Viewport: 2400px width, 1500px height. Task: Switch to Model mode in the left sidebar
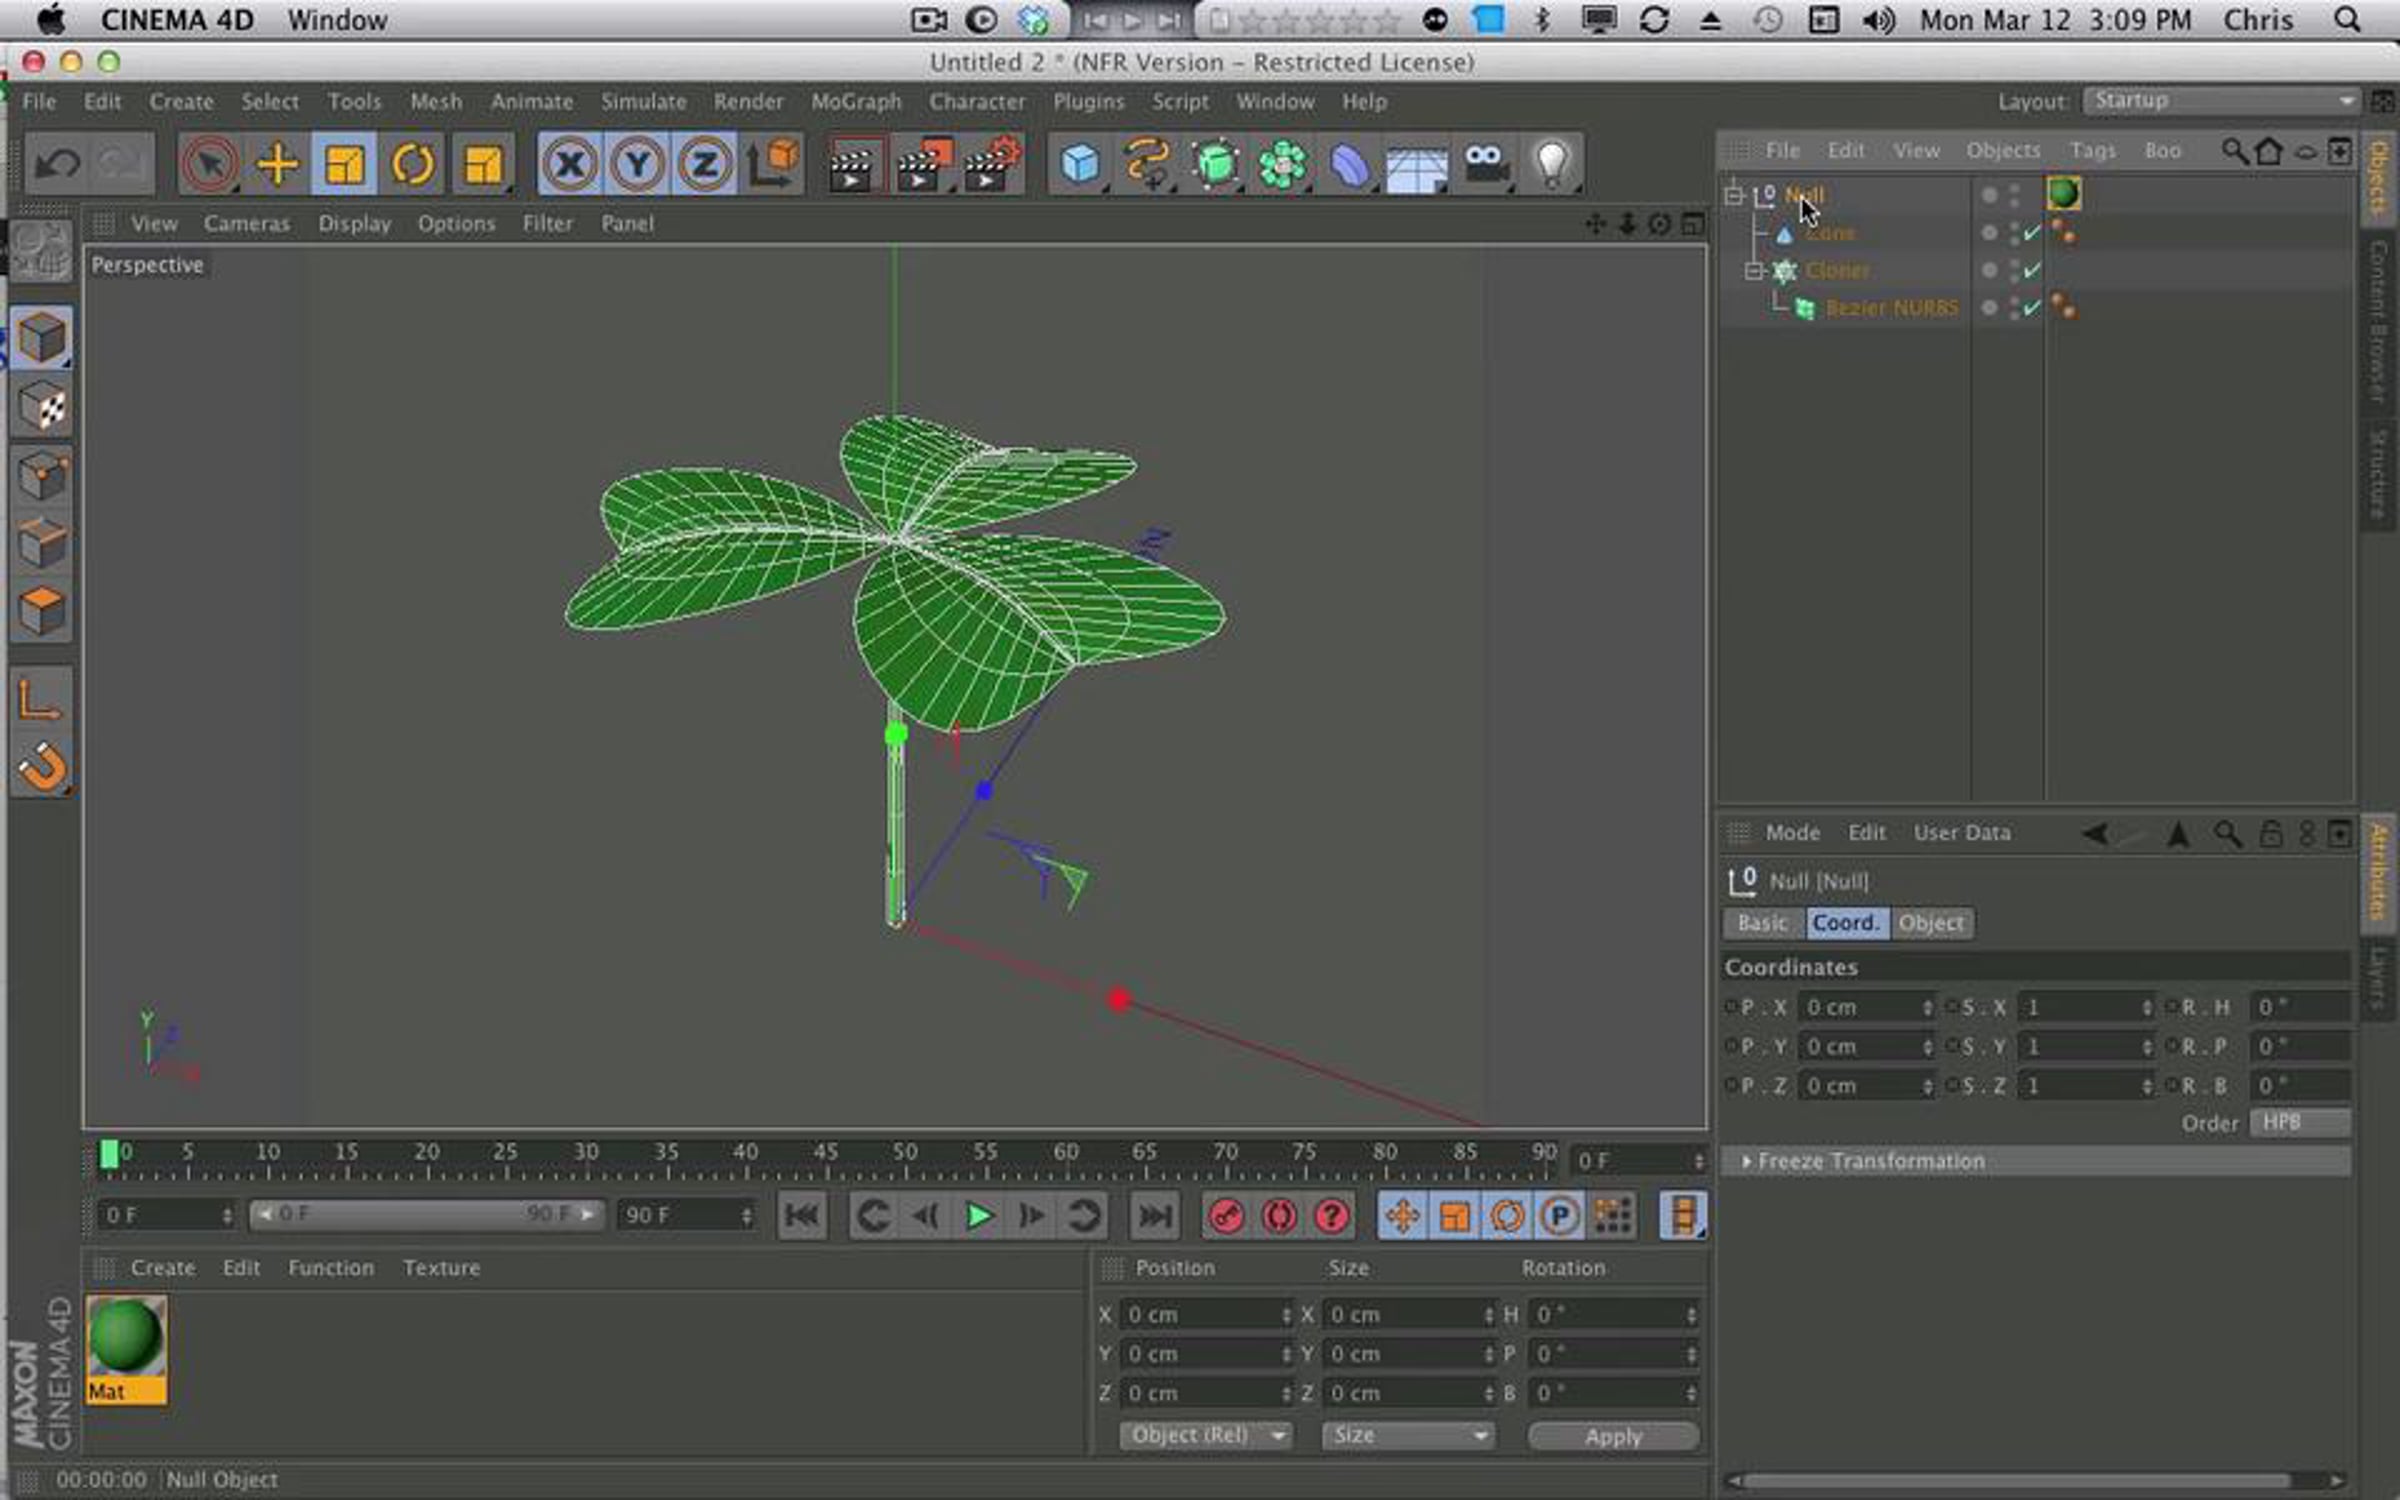pos(41,337)
